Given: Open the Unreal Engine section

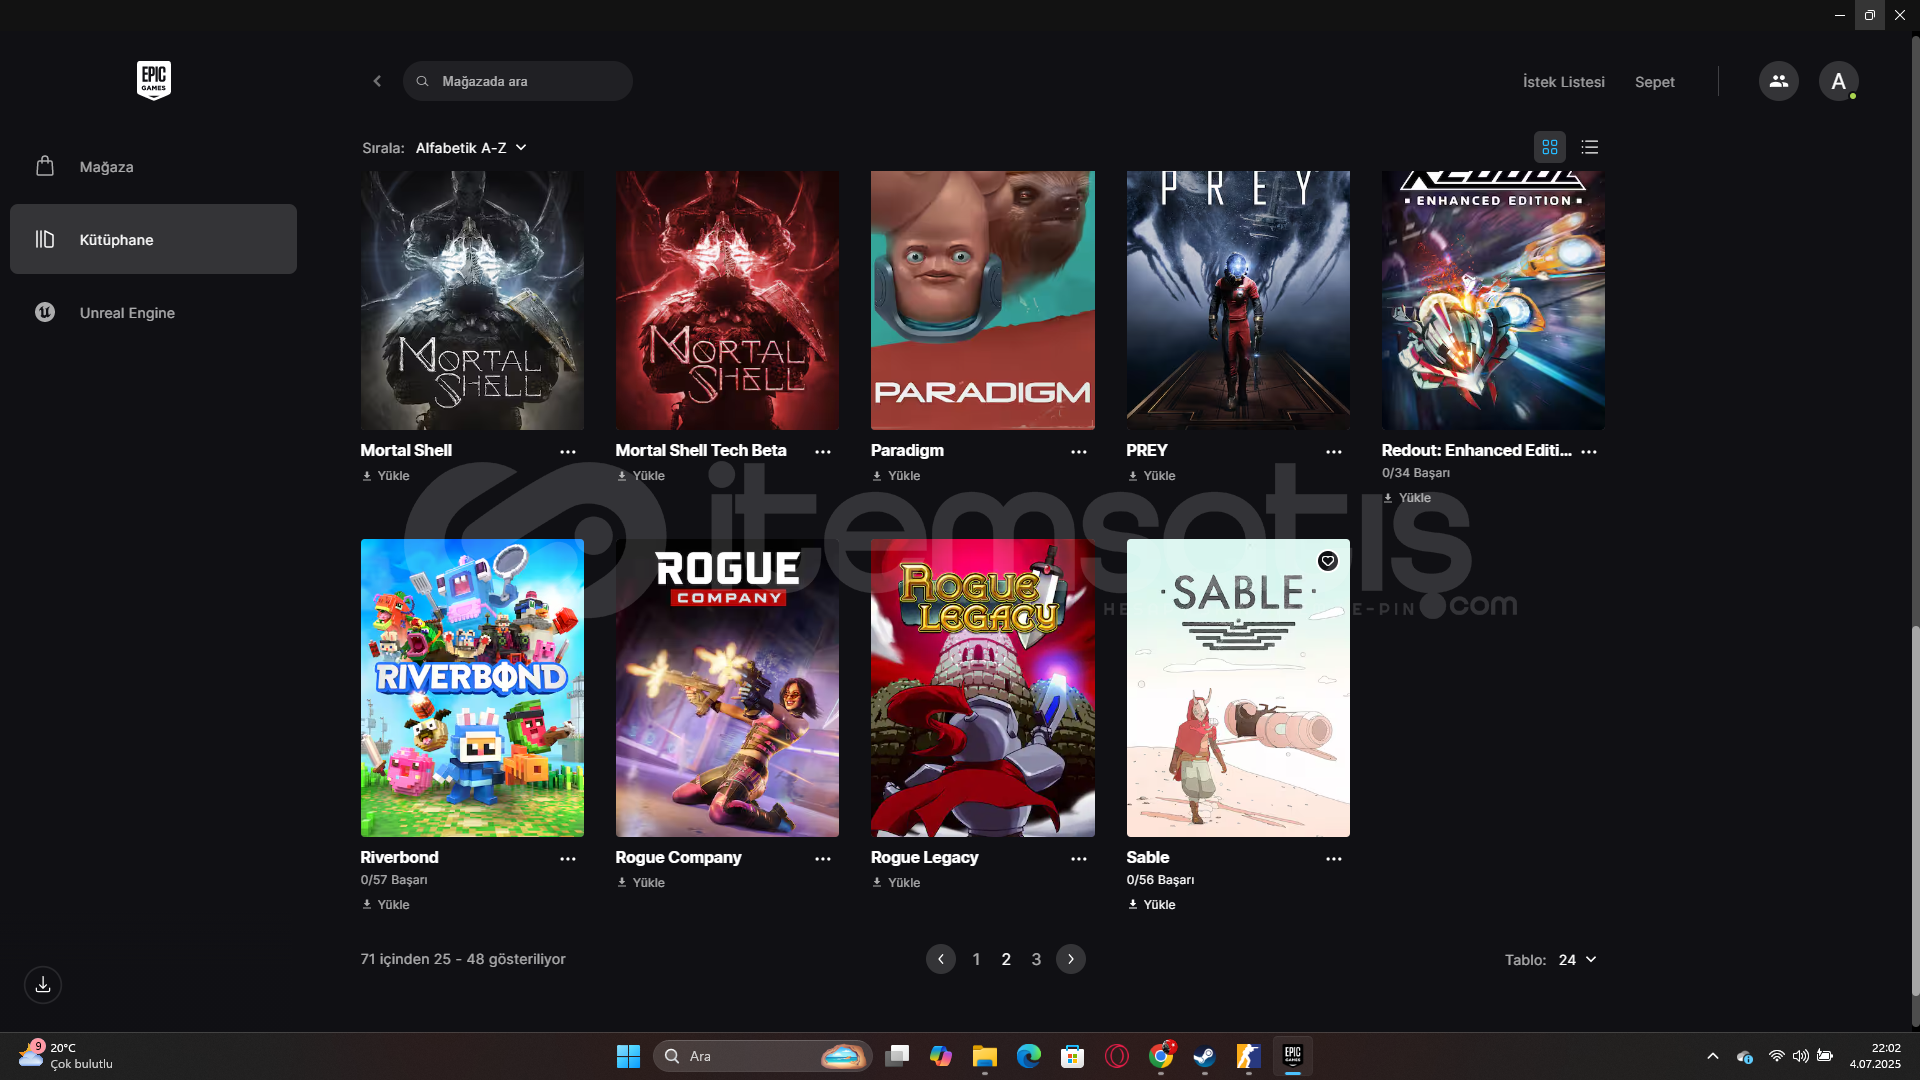Looking at the screenshot, I should click(x=153, y=312).
